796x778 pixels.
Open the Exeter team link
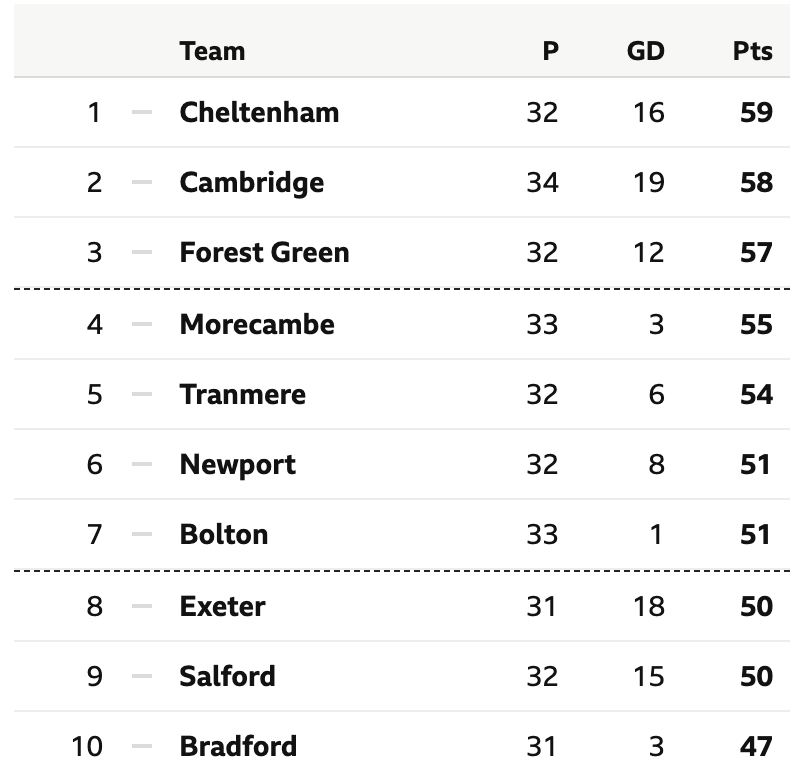(x=222, y=606)
